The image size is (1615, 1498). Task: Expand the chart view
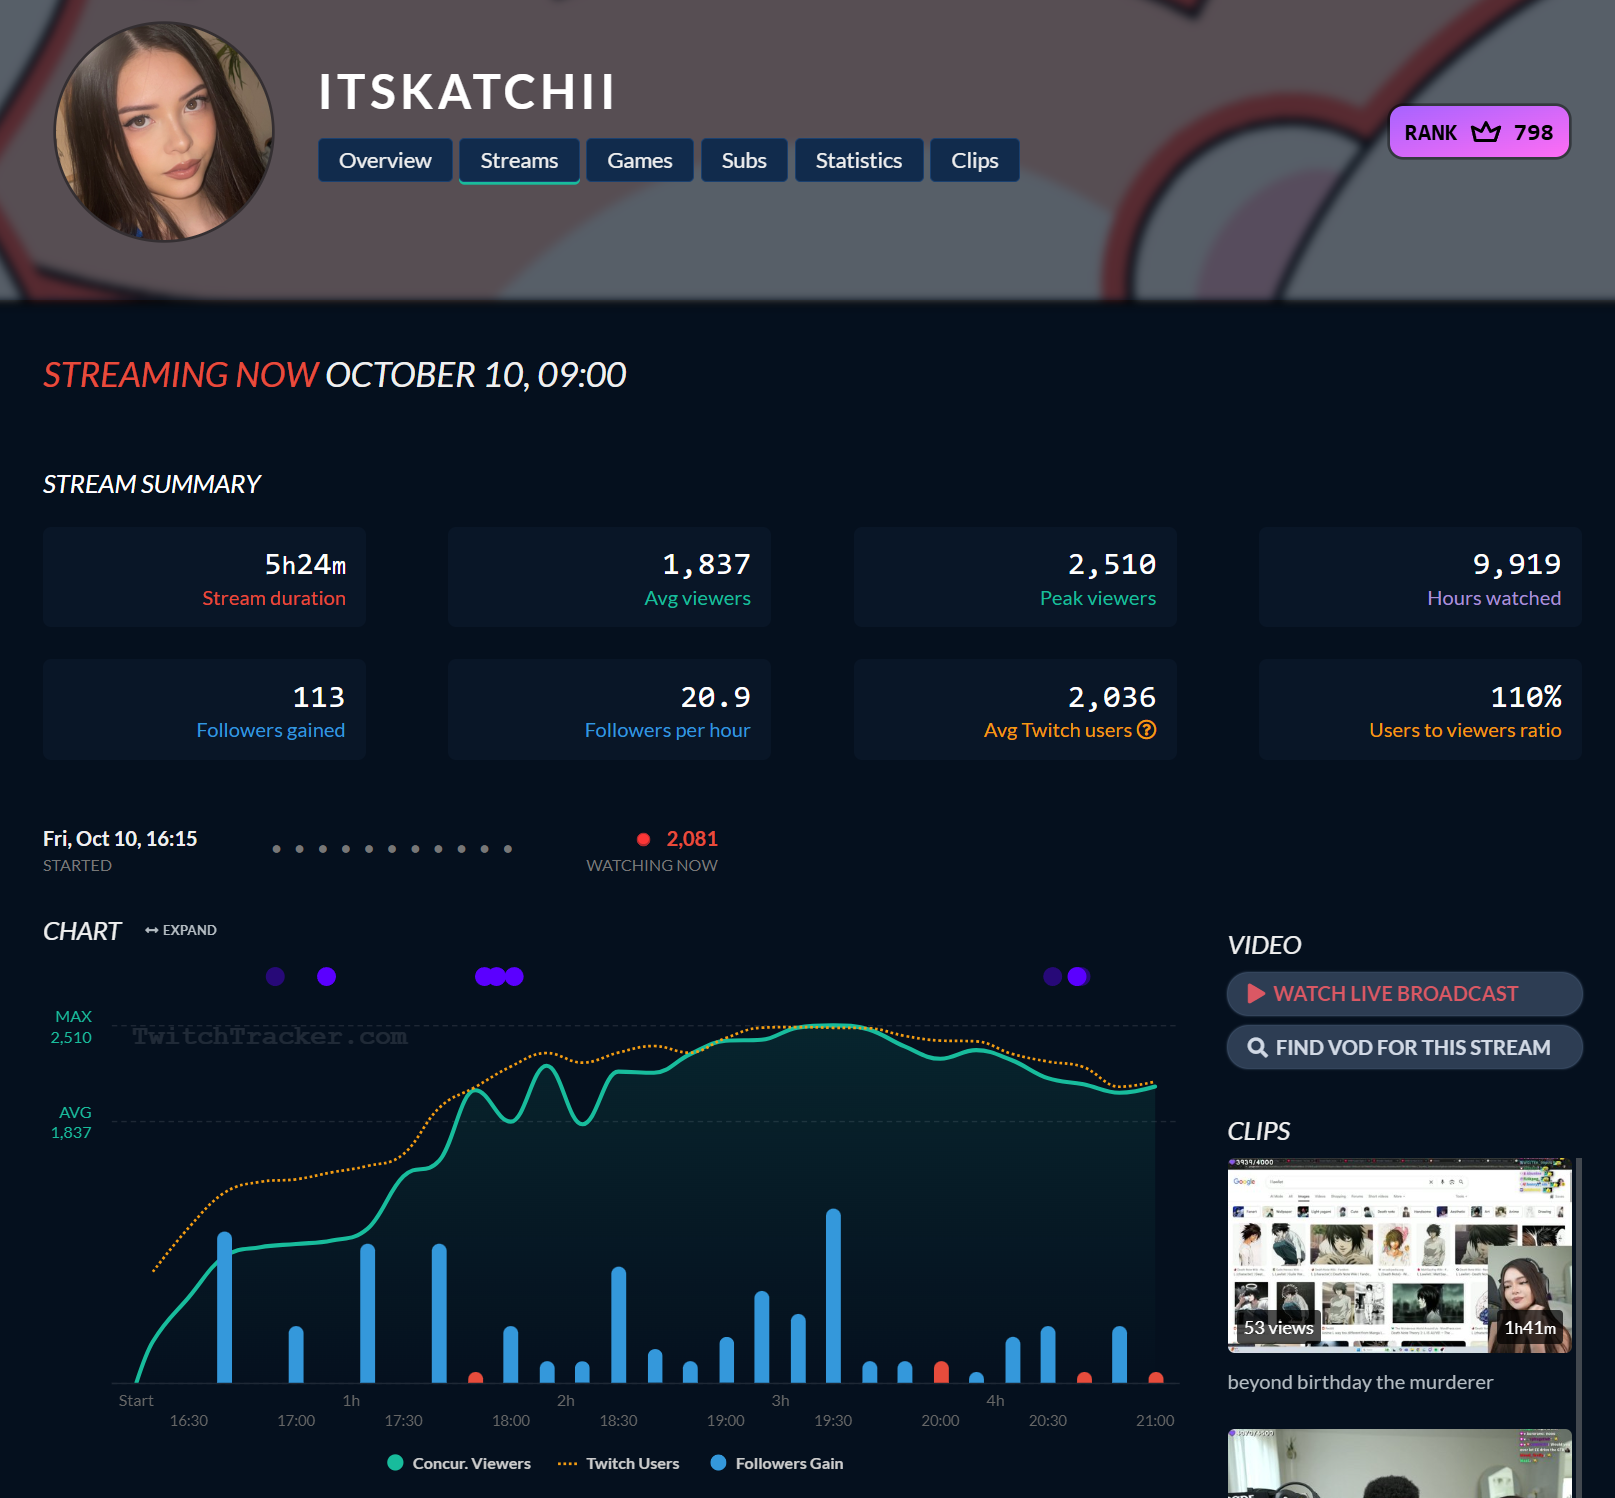181,930
